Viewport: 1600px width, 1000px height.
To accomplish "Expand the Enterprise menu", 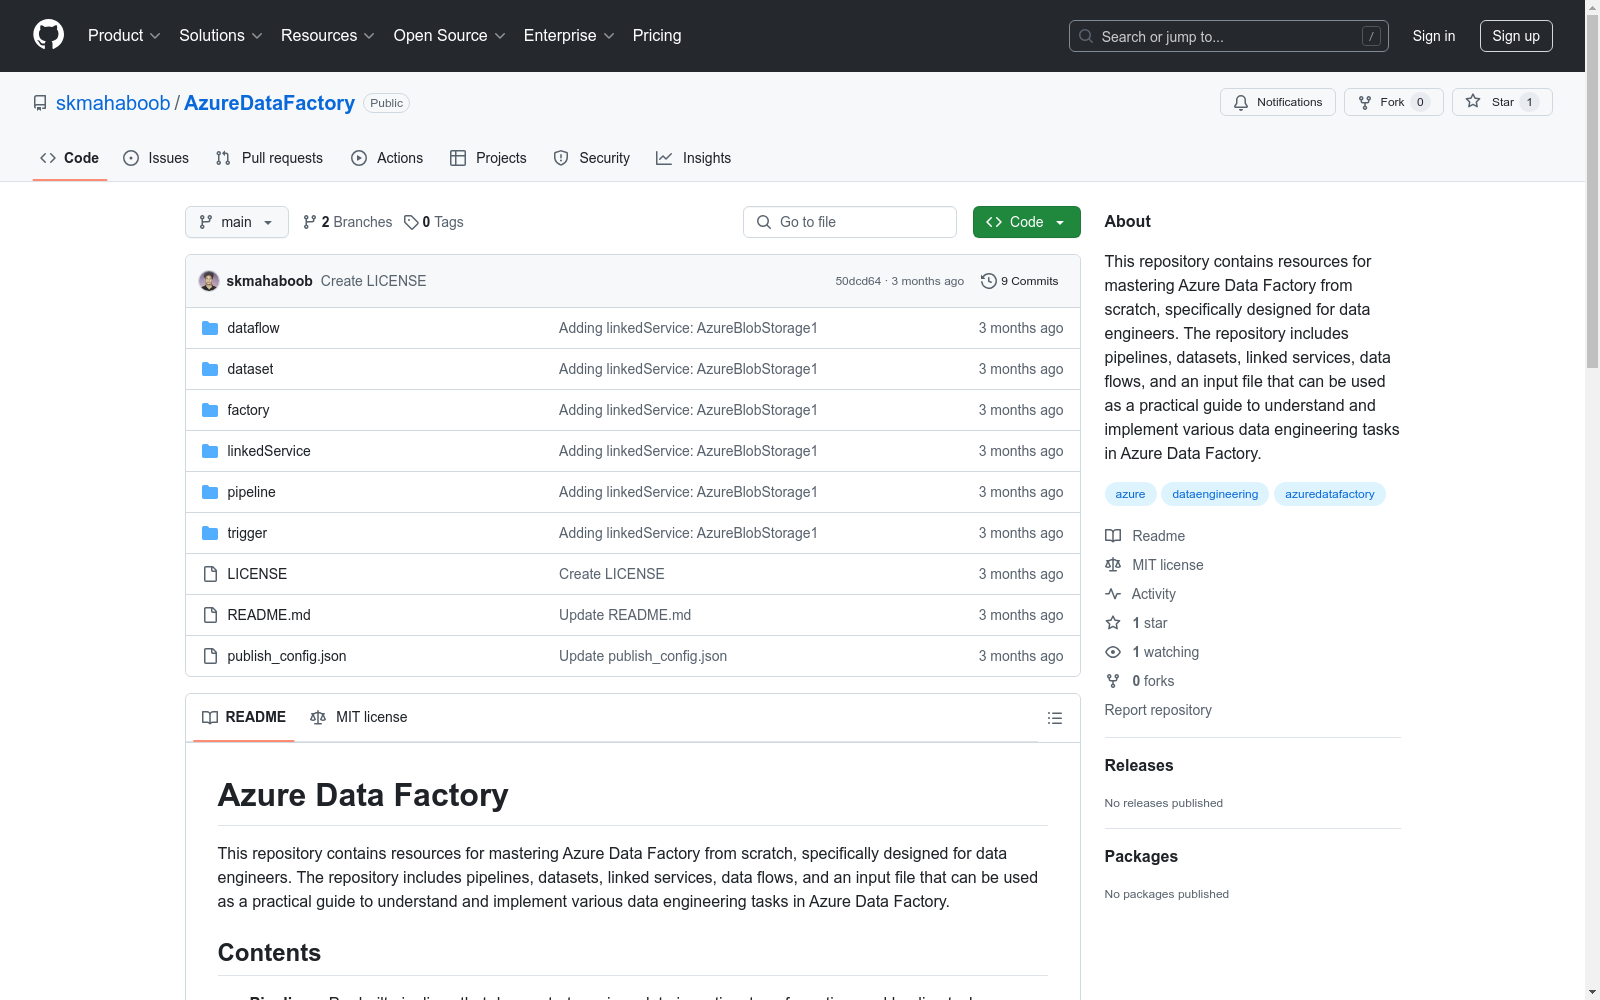I will coord(570,36).
